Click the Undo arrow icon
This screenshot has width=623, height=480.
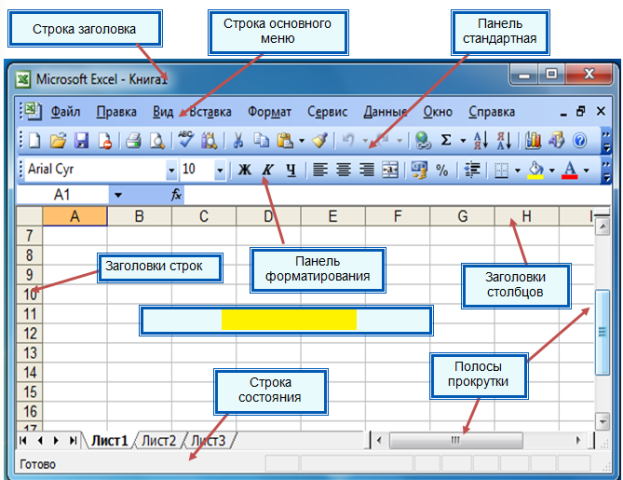pyautogui.click(x=348, y=140)
